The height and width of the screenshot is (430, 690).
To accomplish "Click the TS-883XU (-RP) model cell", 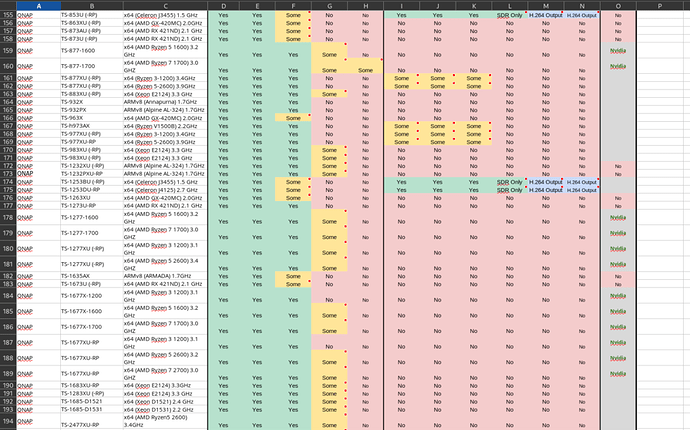I will point(92,94).
